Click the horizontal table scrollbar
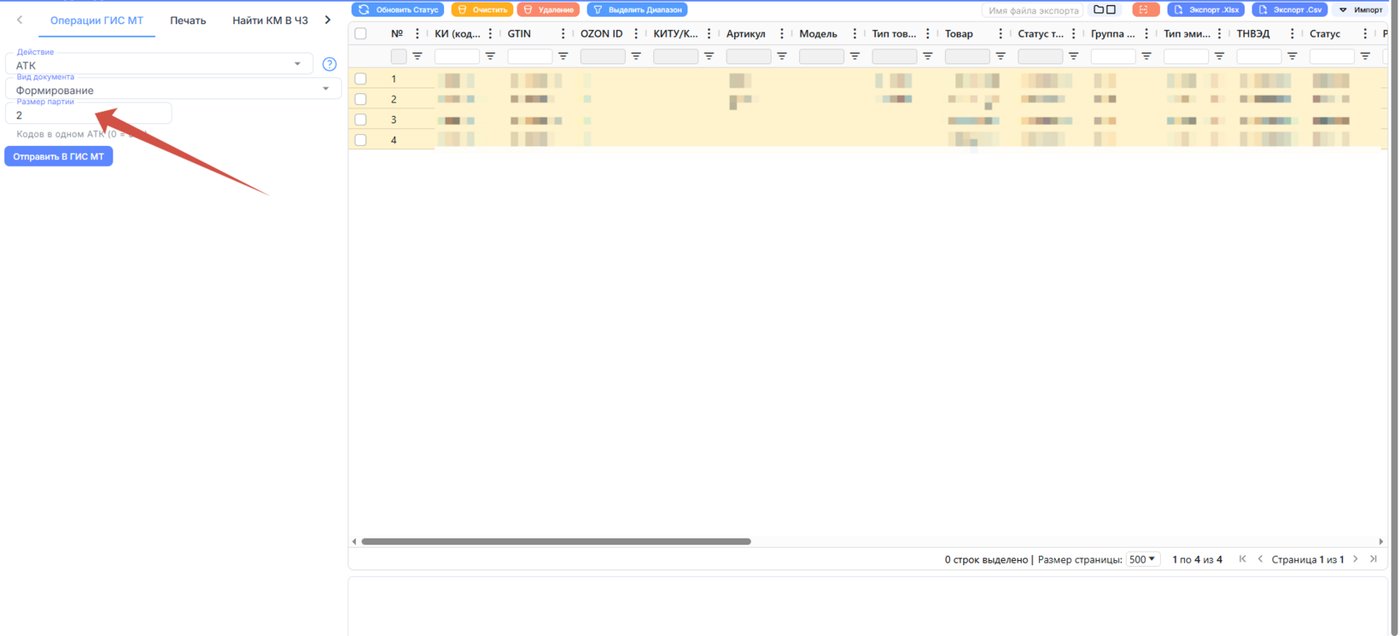 556,541
